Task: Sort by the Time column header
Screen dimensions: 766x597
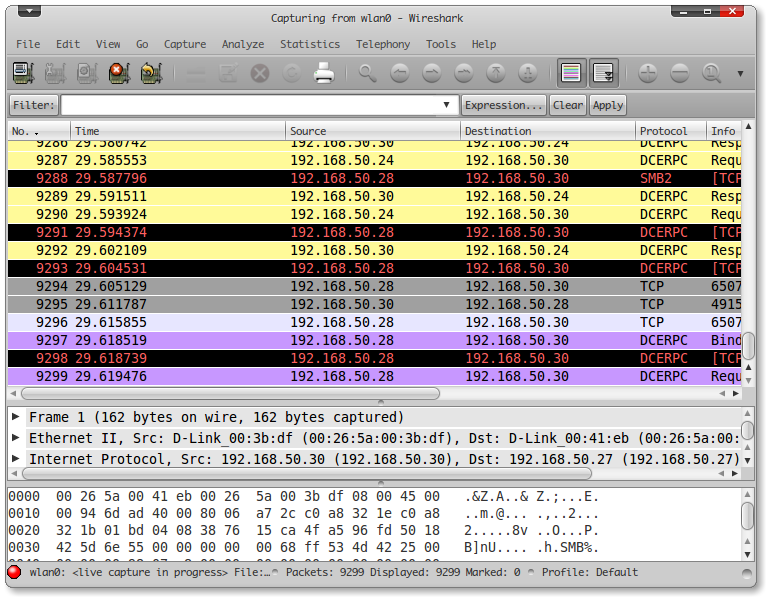Action: (178, 131)
